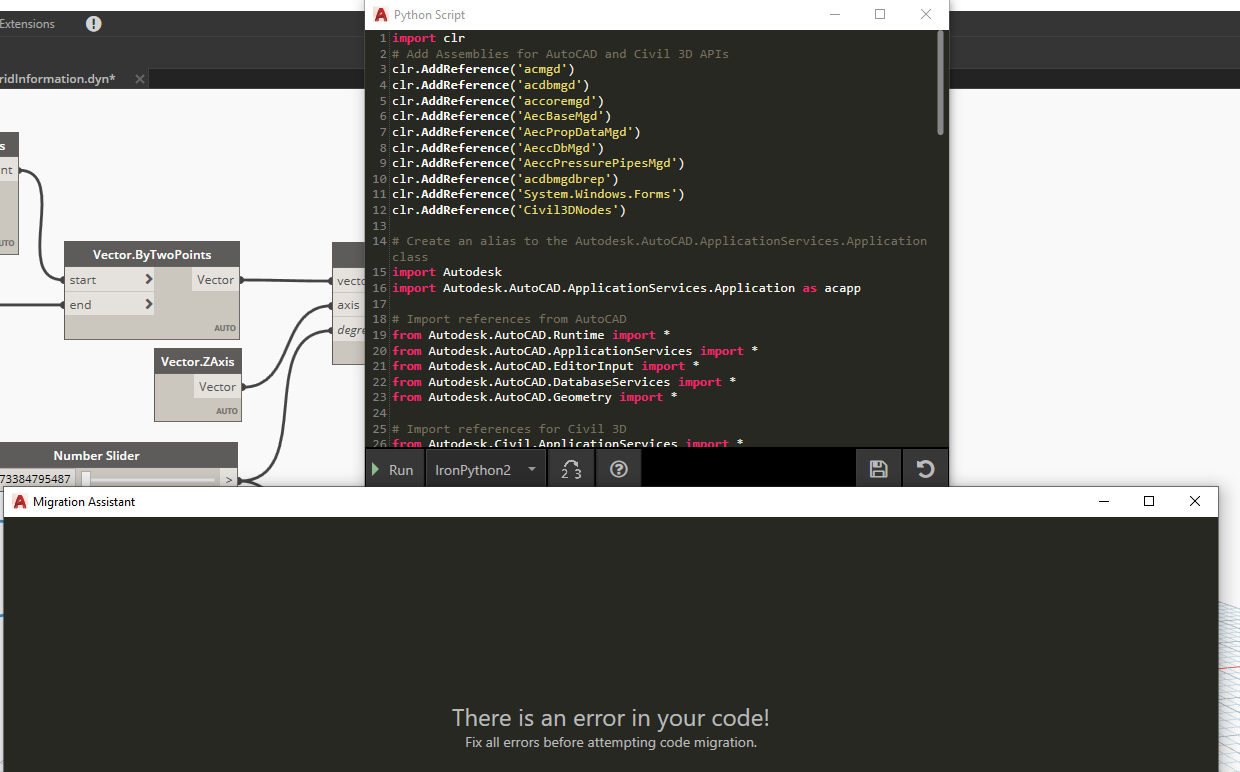1240x772 pixels.
Task: Minimize the Python Script window
Action: tap(834, 14)
